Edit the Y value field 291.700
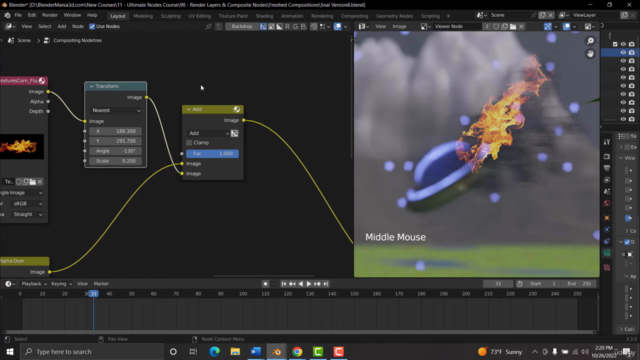 pyautogui.click(x=116, y=141)
